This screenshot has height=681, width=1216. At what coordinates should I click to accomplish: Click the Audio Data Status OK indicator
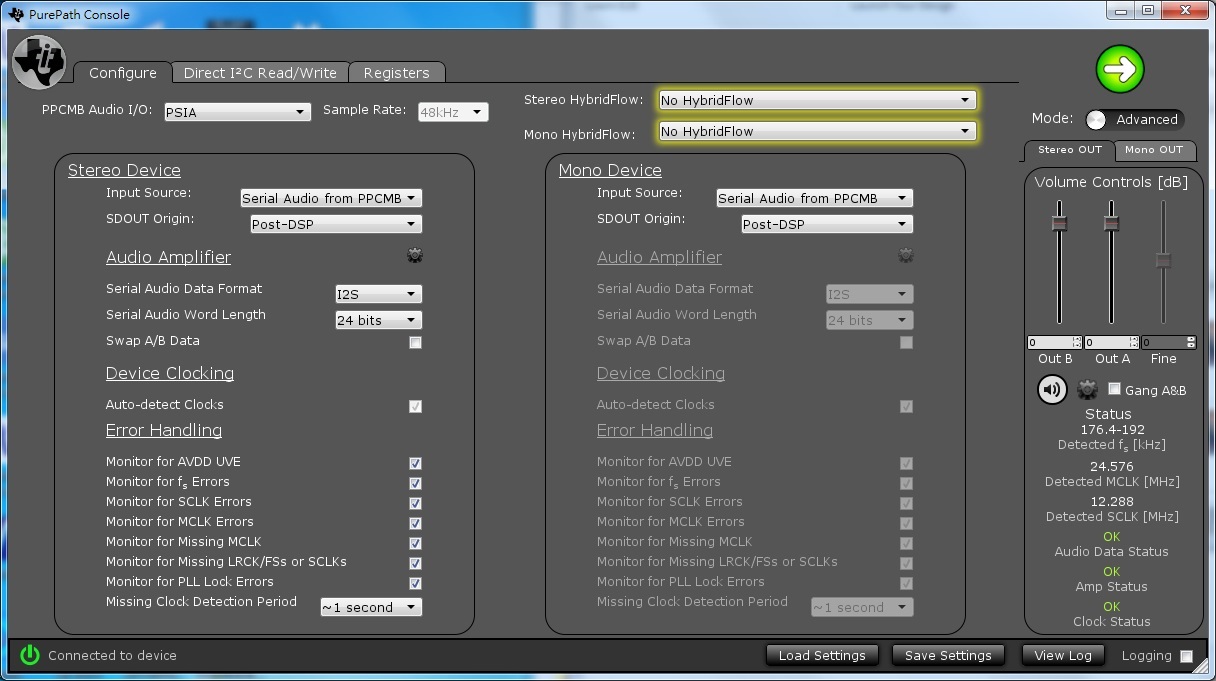[x=1111, y=536]
